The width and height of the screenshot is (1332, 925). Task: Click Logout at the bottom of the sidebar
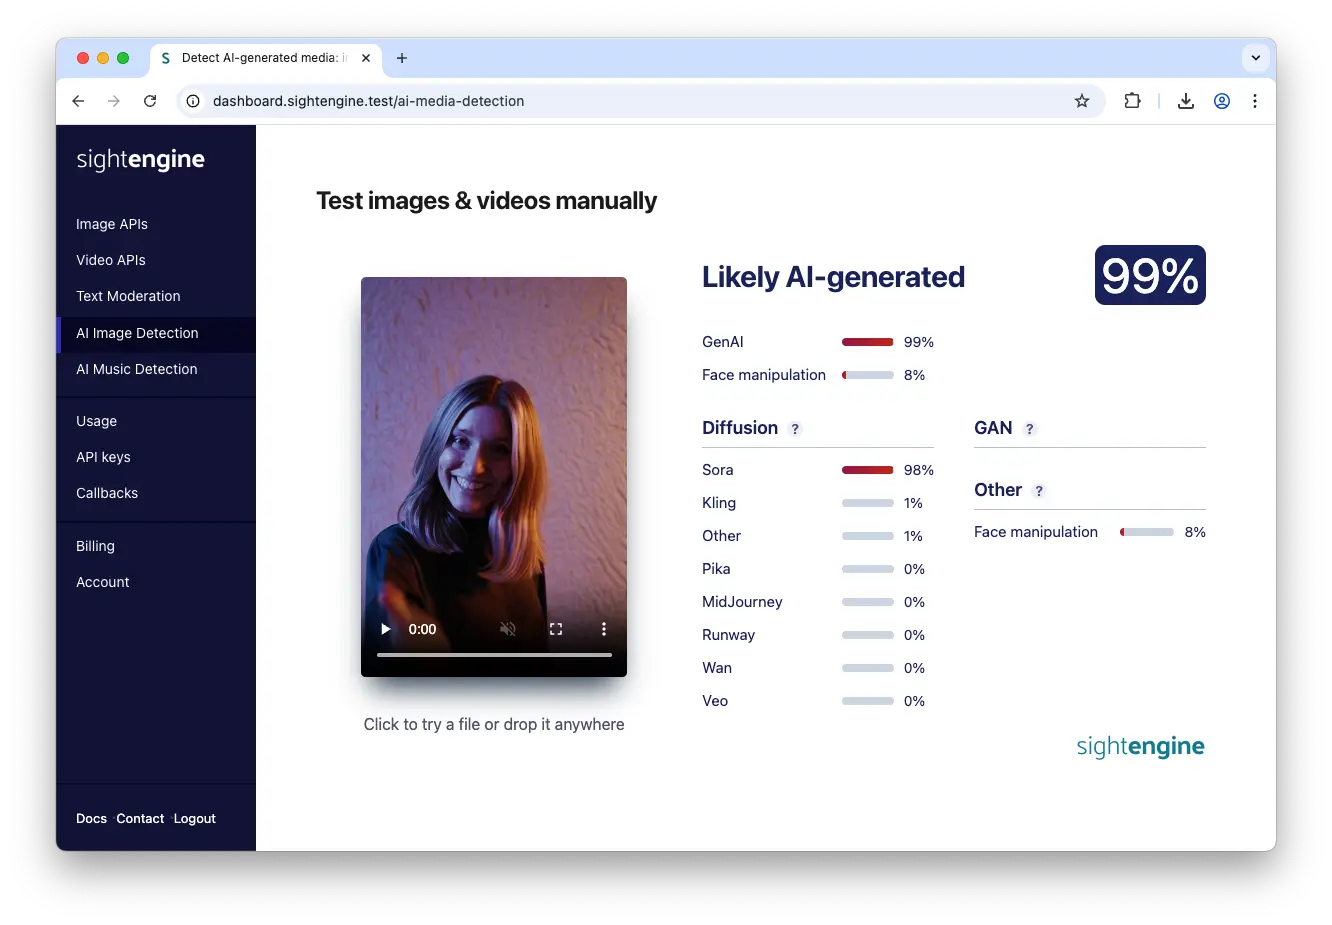[194, 818]
